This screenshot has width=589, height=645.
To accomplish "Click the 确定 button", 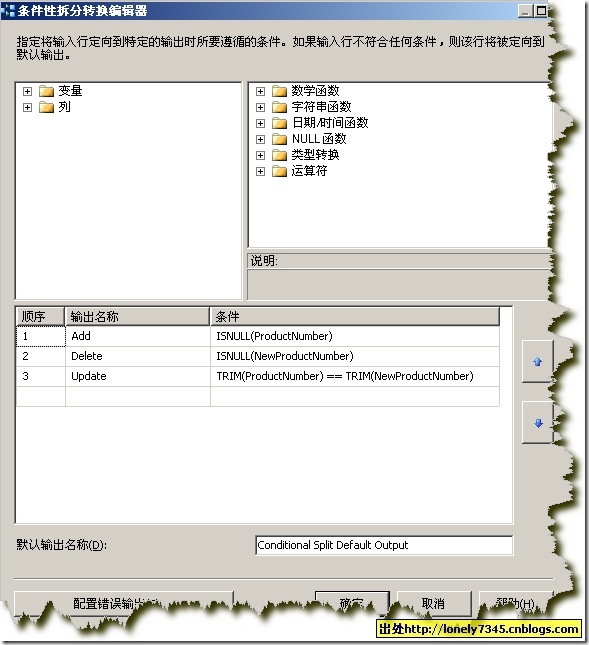I will tap(352, 603).
